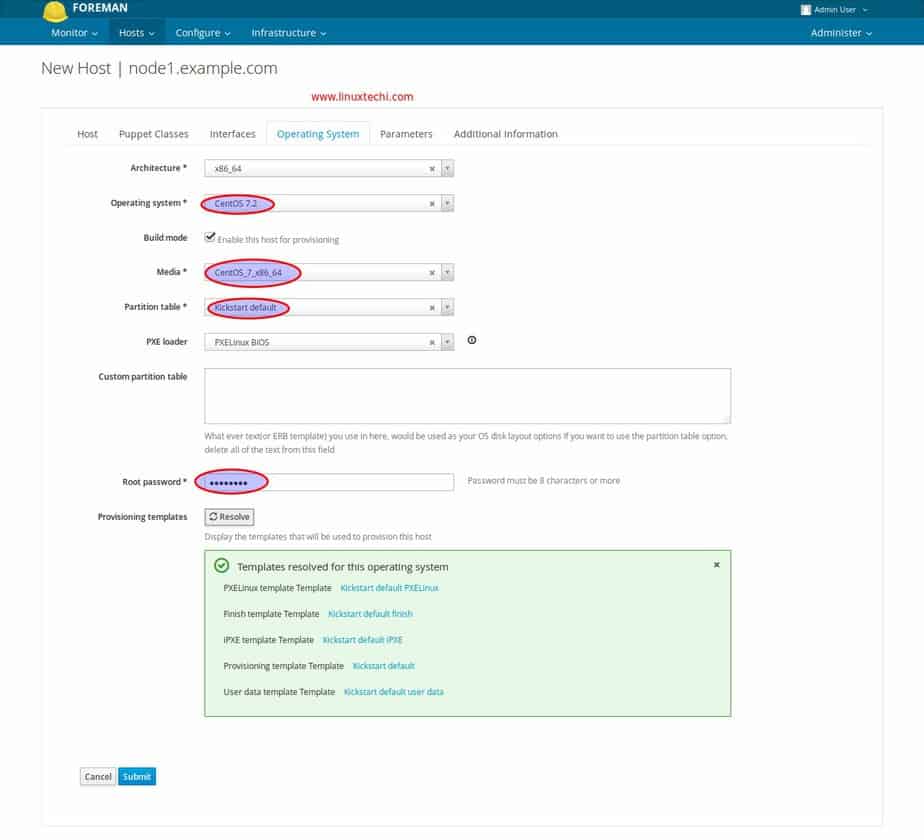
Task: Open the Infrastructure menu
Action: tap(289, 33)
